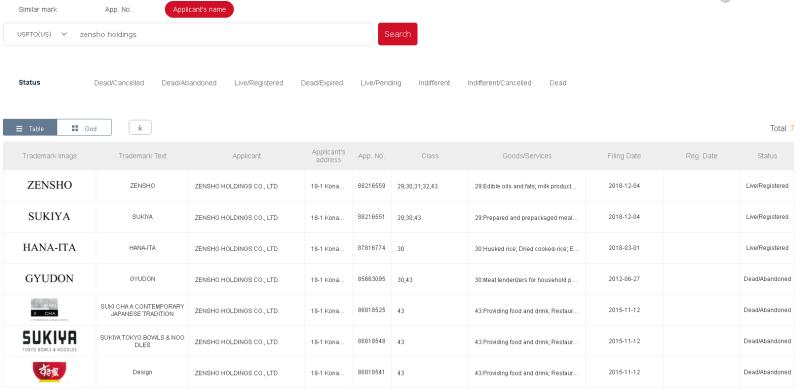Filter by Dead/Abandoned status
Viewport: 800px width, 390px height.
coord(189,83)
